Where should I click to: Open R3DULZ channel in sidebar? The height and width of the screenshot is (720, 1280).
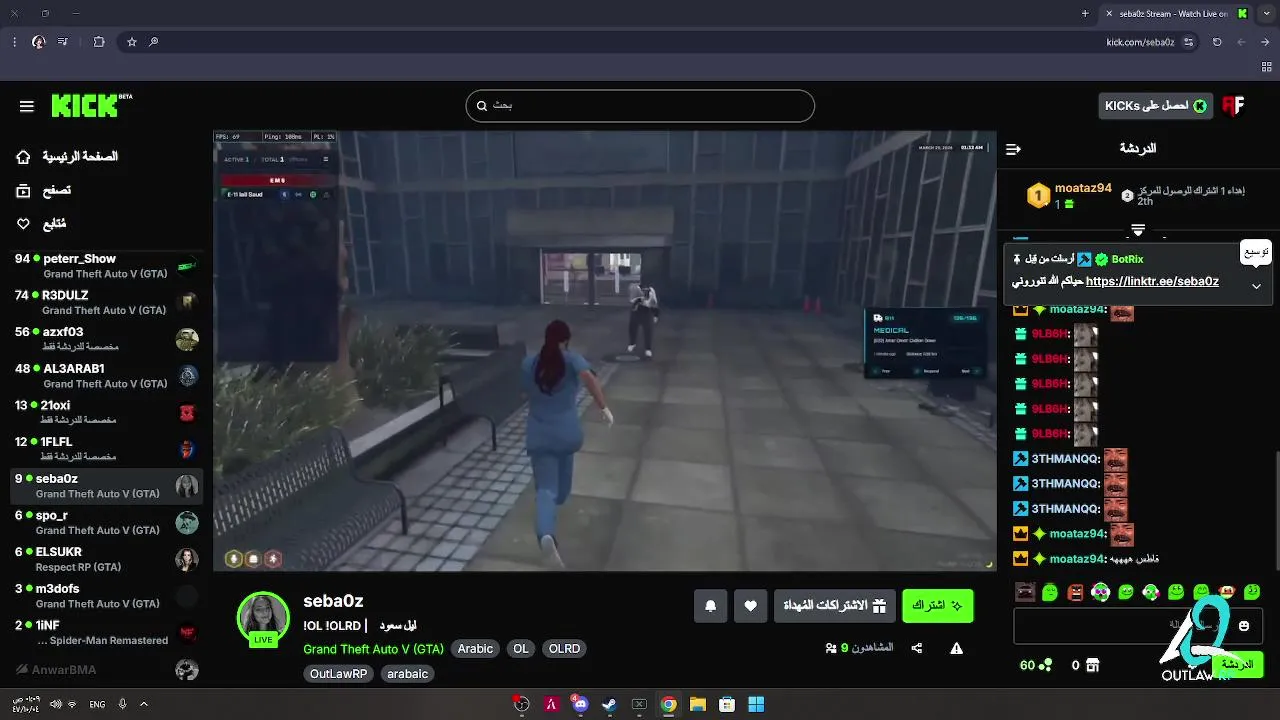point(106,302)
